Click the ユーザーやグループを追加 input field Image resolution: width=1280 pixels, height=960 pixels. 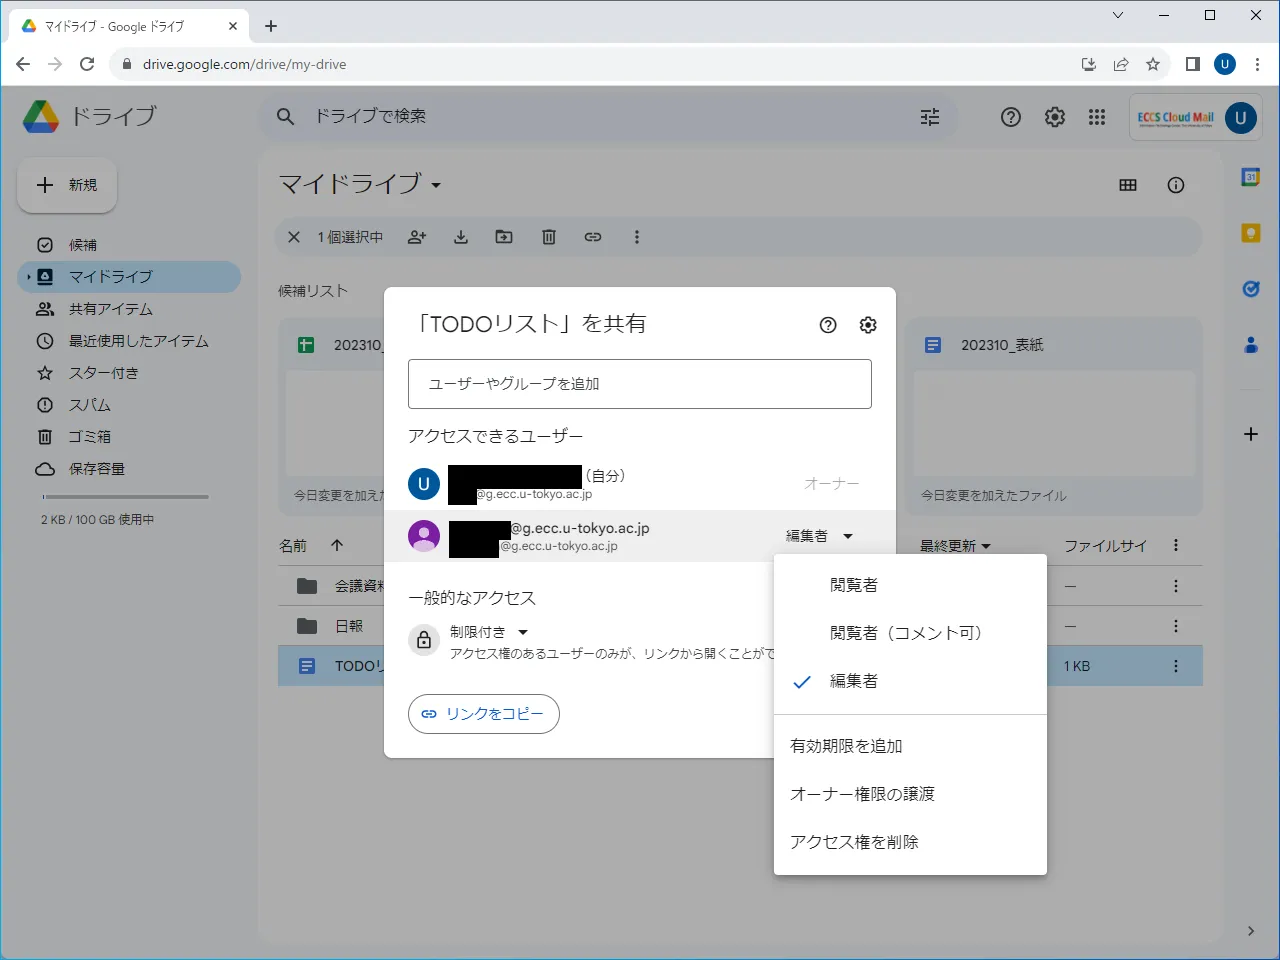coord(640,384)
